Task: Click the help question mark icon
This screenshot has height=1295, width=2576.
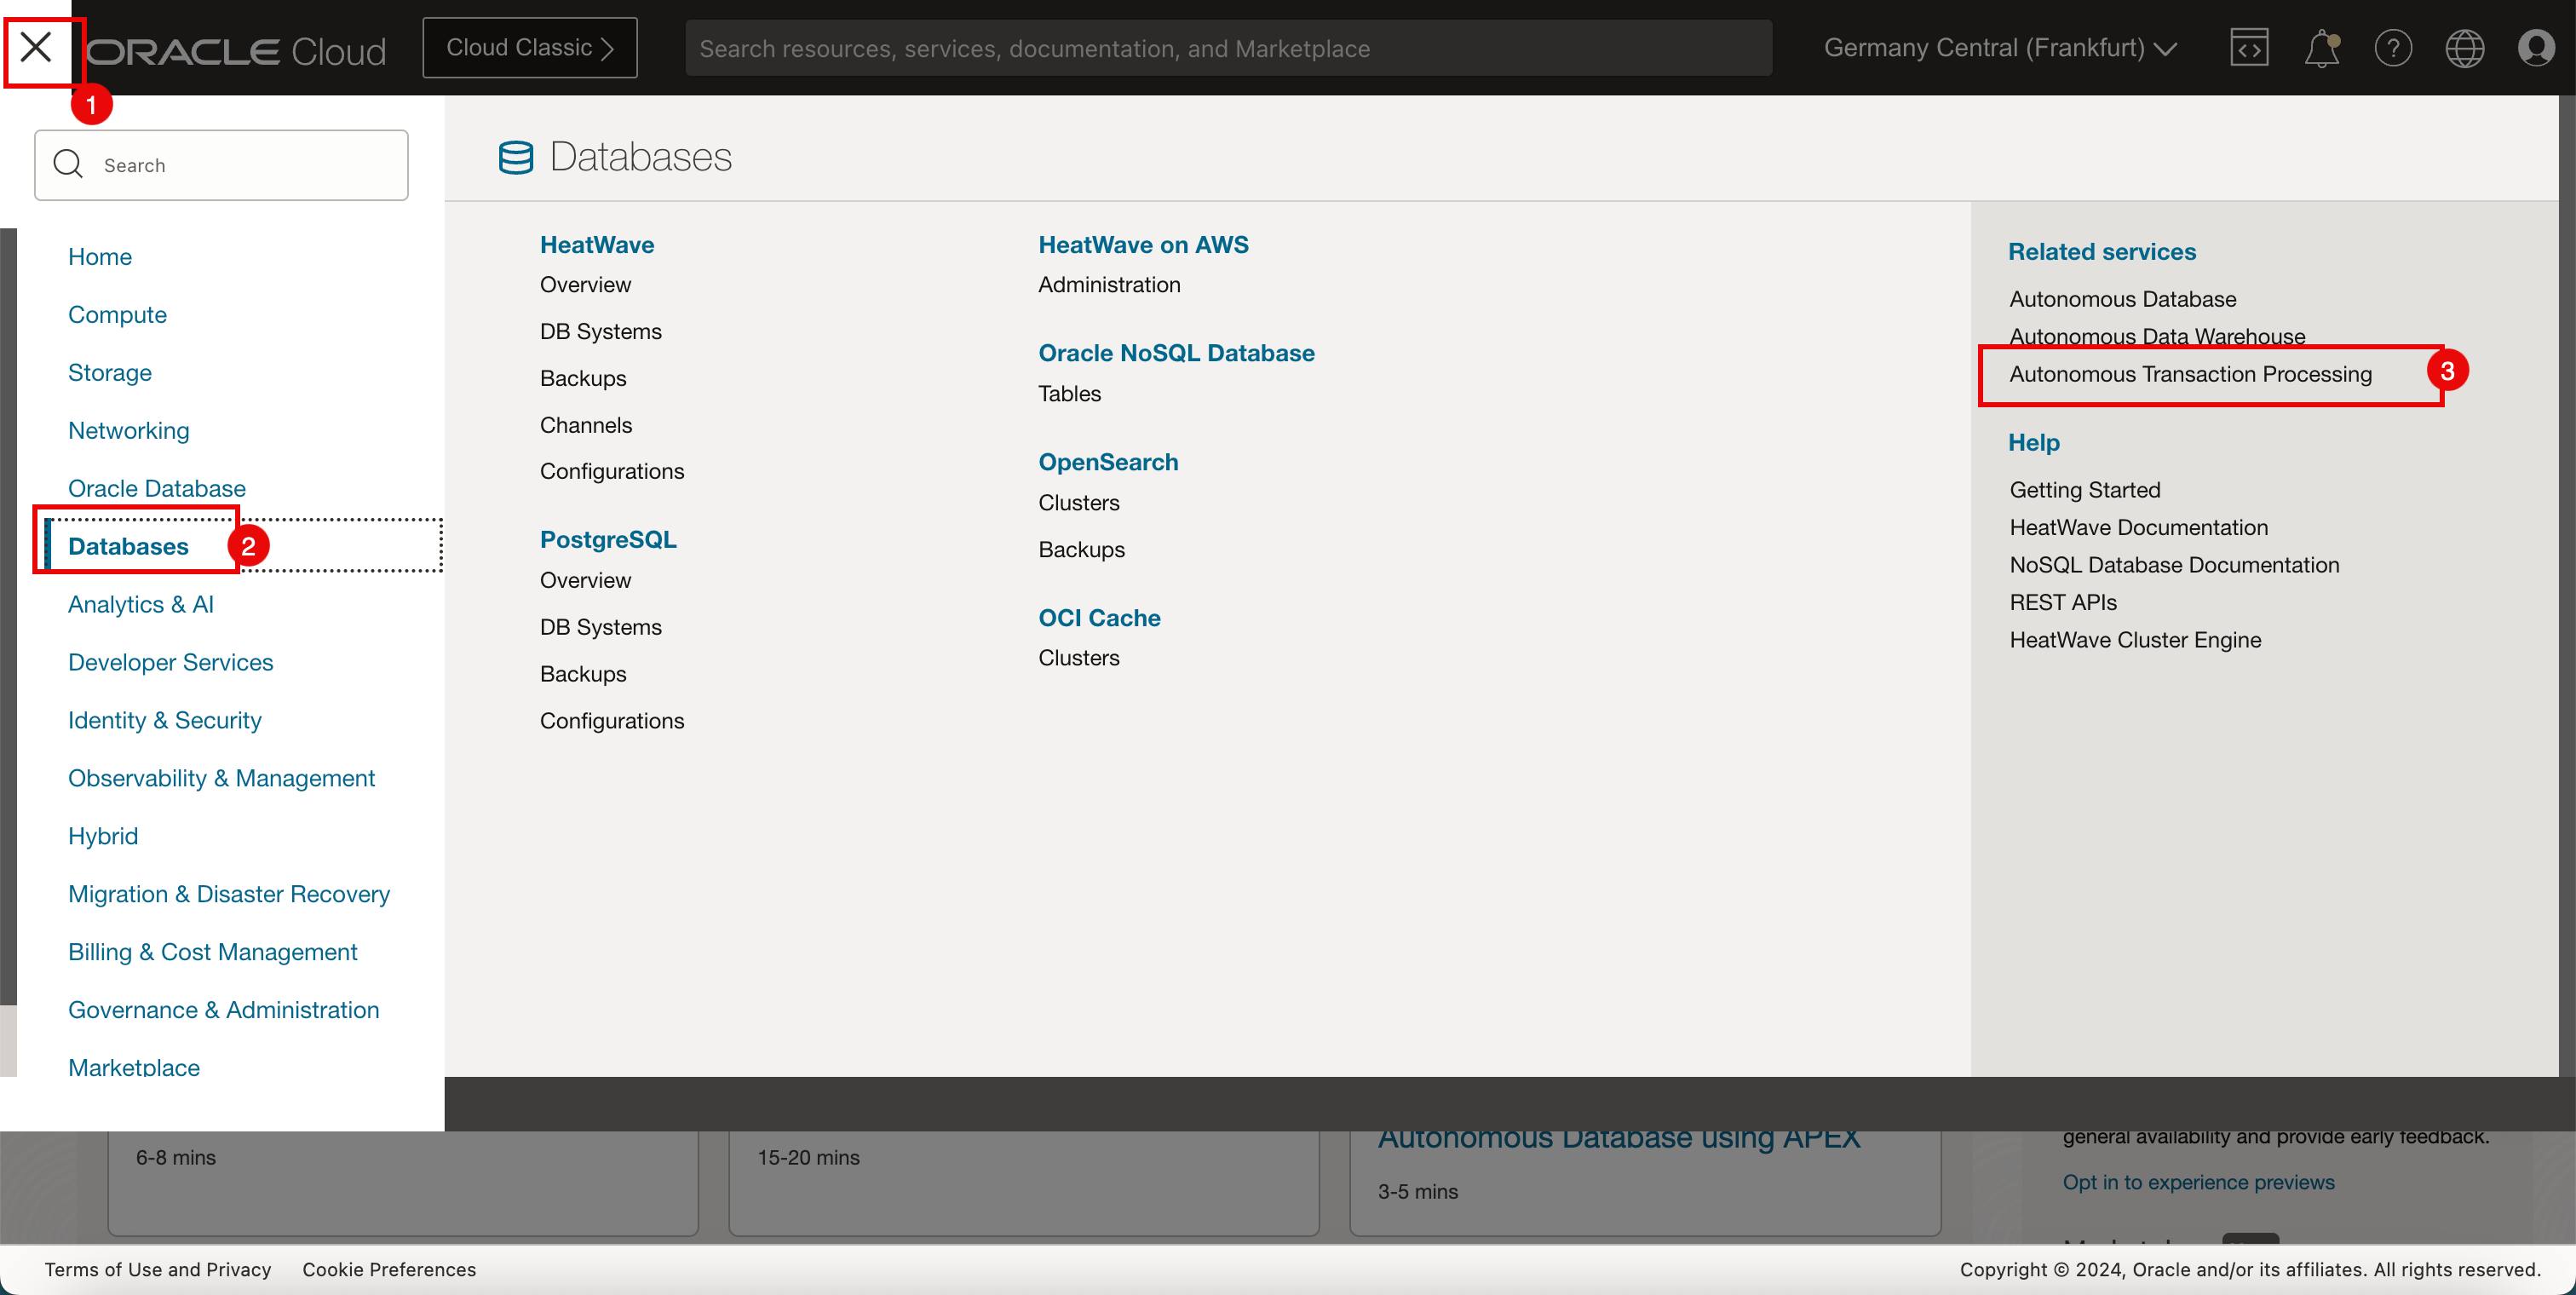Action: coord(2393,48)
